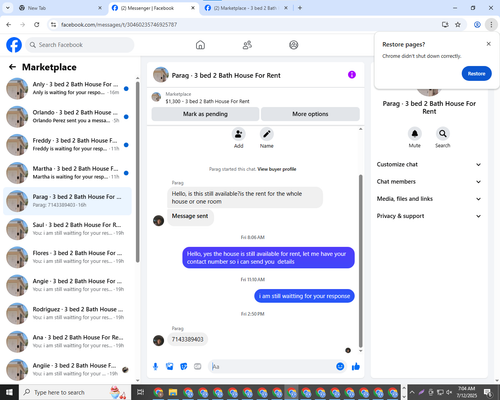This screenshot has height=400, width=500.
Task: Mute the chat with bell icon
Action: coord(415,134)
